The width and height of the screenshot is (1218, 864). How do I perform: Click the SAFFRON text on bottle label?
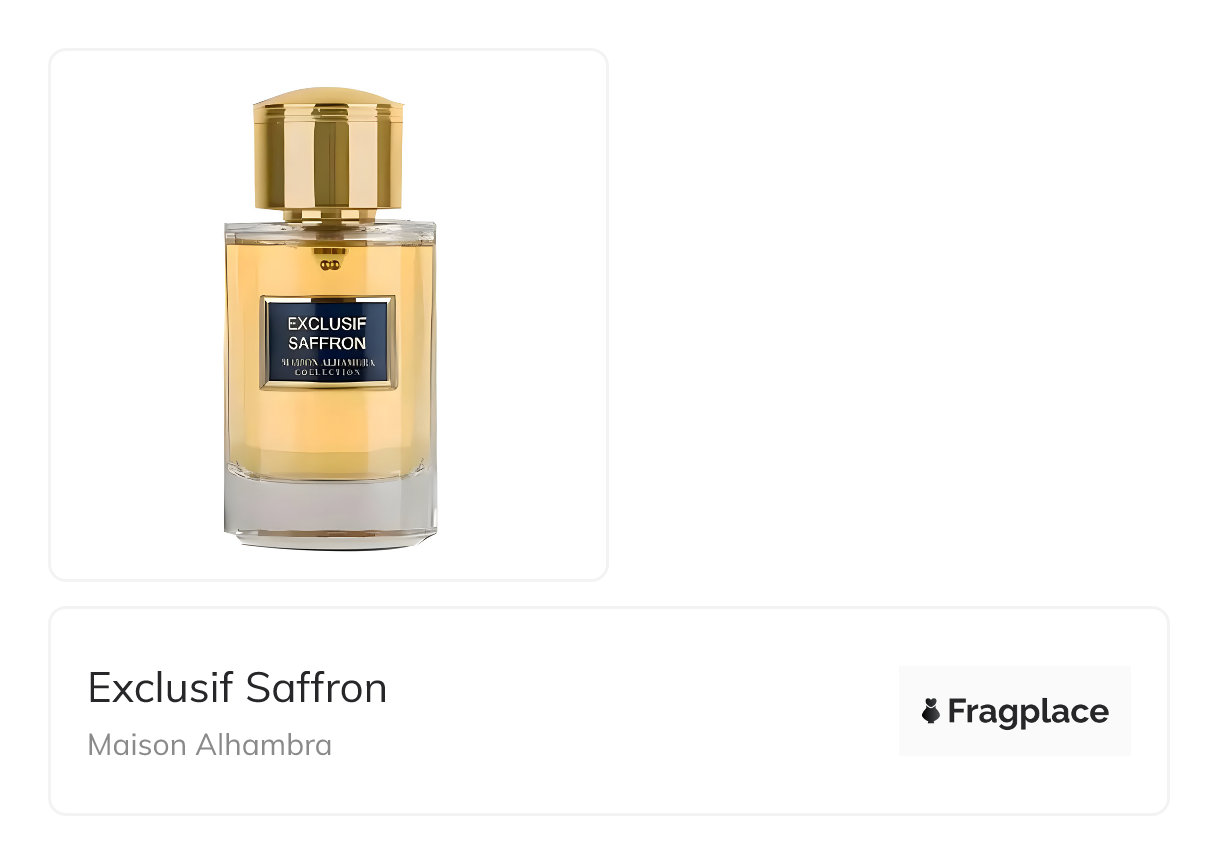[327, 343]
